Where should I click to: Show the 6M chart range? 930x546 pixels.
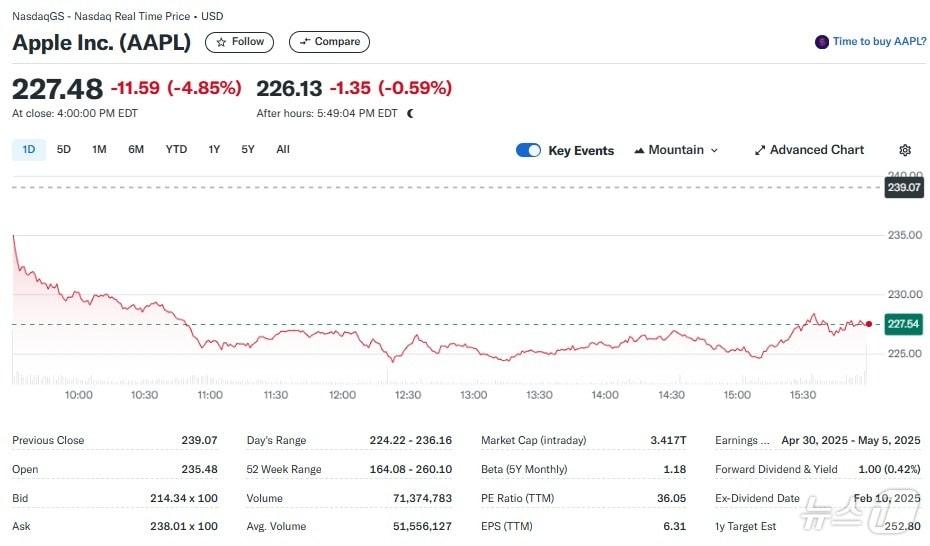point(136,150)
